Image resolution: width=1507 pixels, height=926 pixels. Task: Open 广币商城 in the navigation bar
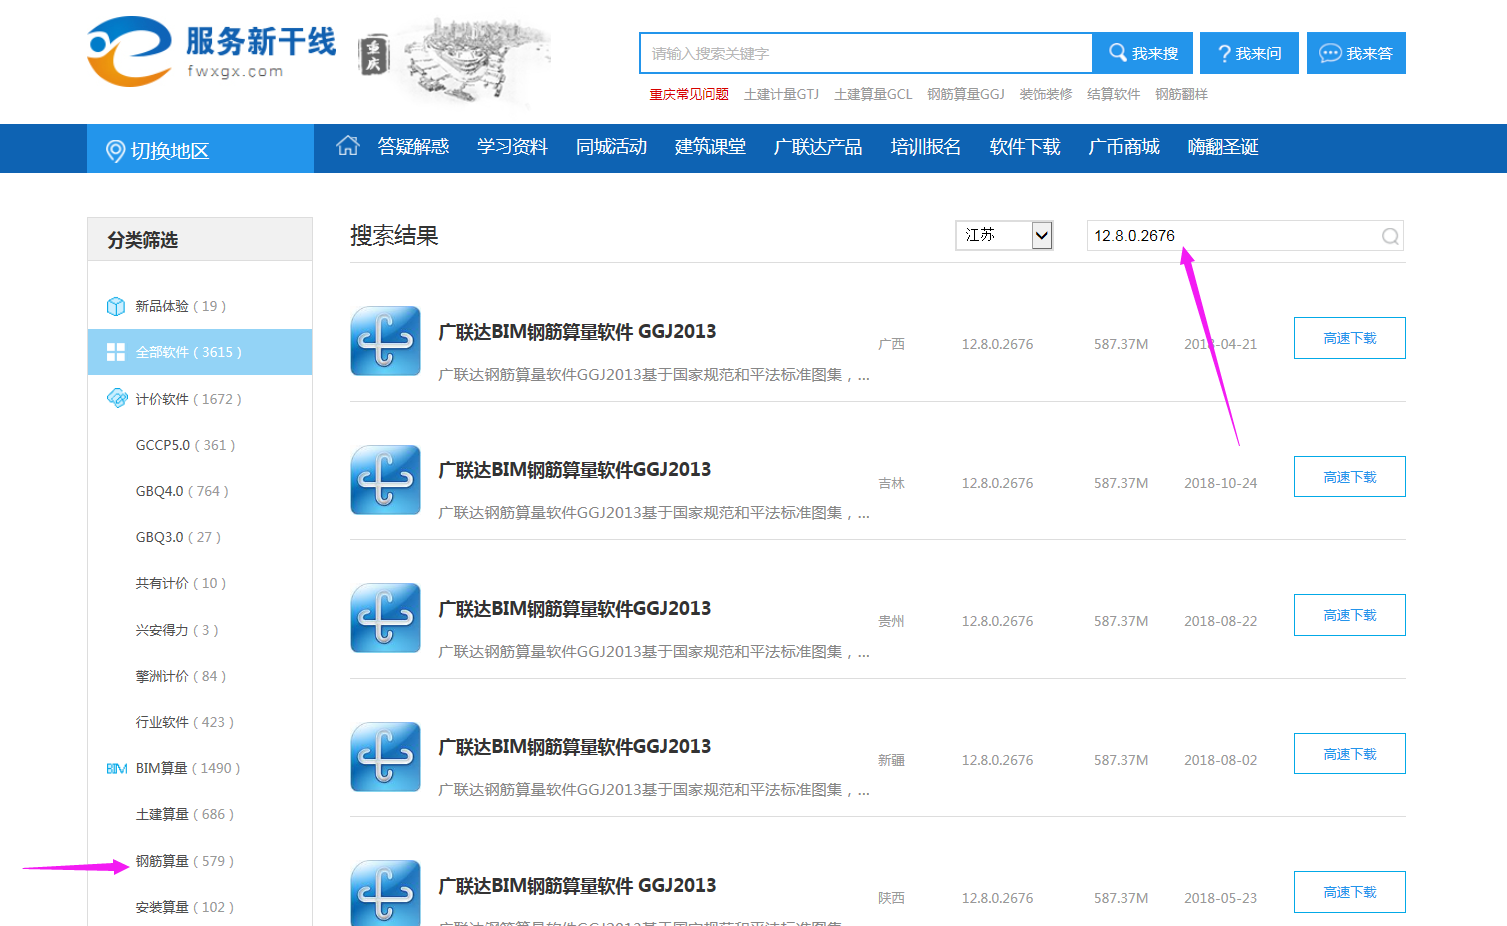coord(1124,147)
